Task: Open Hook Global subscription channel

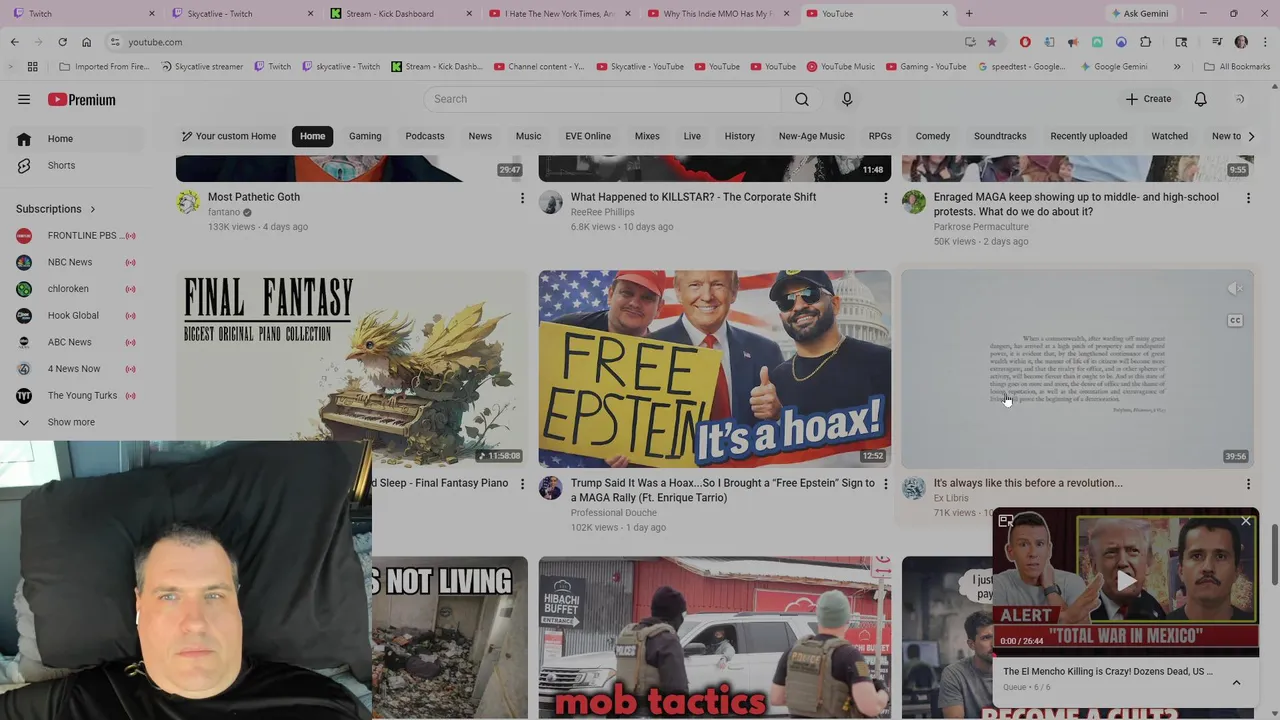Action: [x=77, y=315]
